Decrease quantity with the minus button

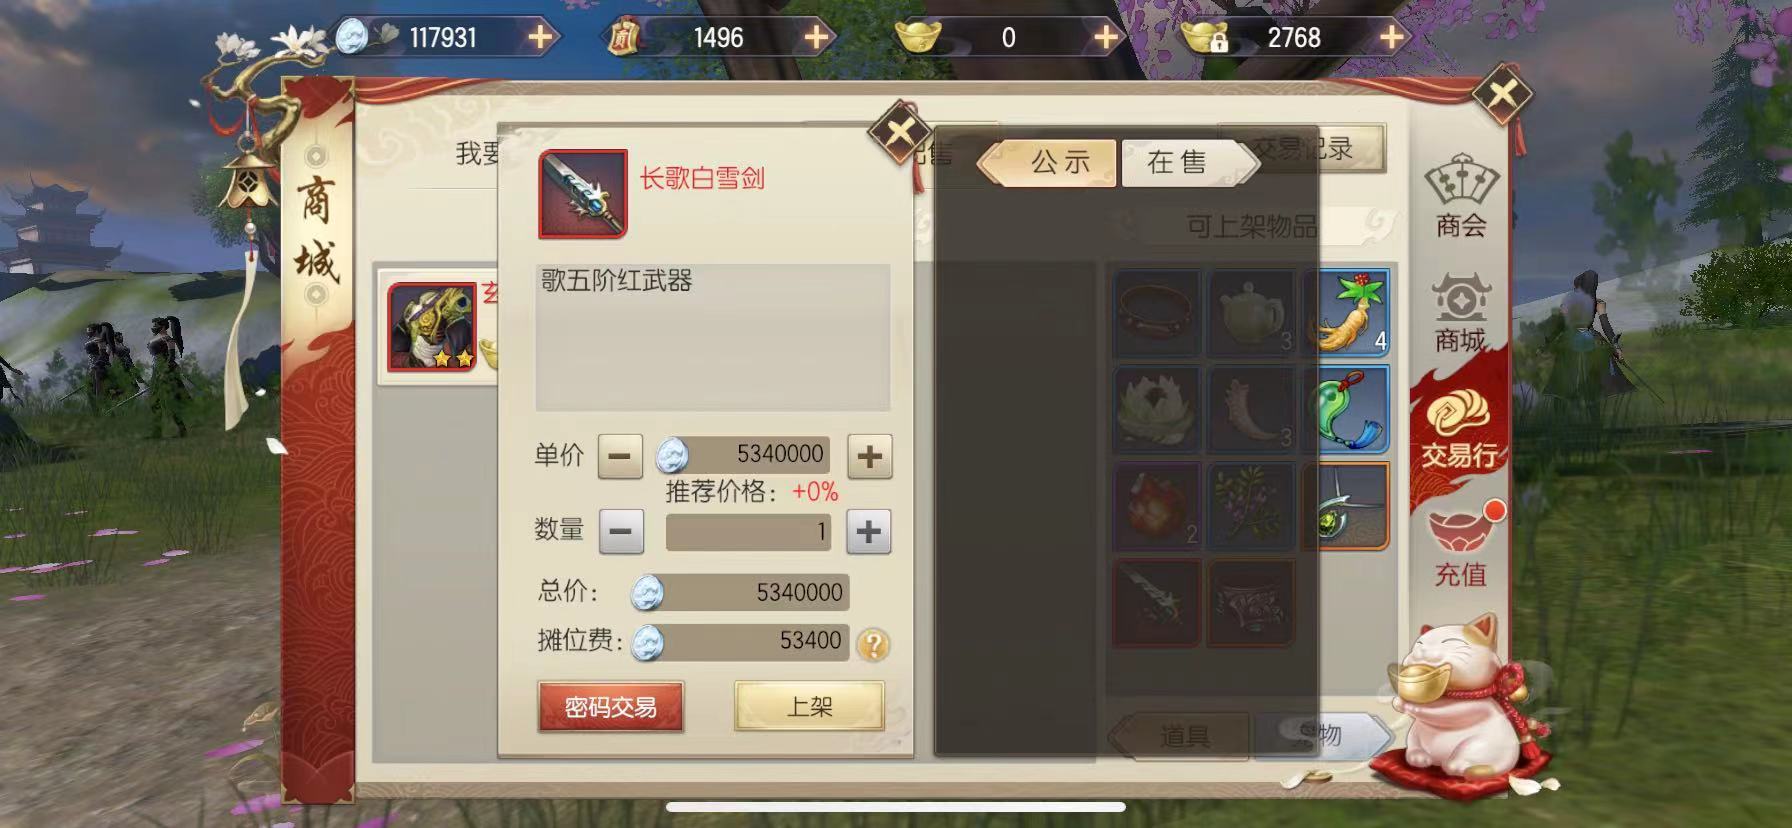(620, 531)
